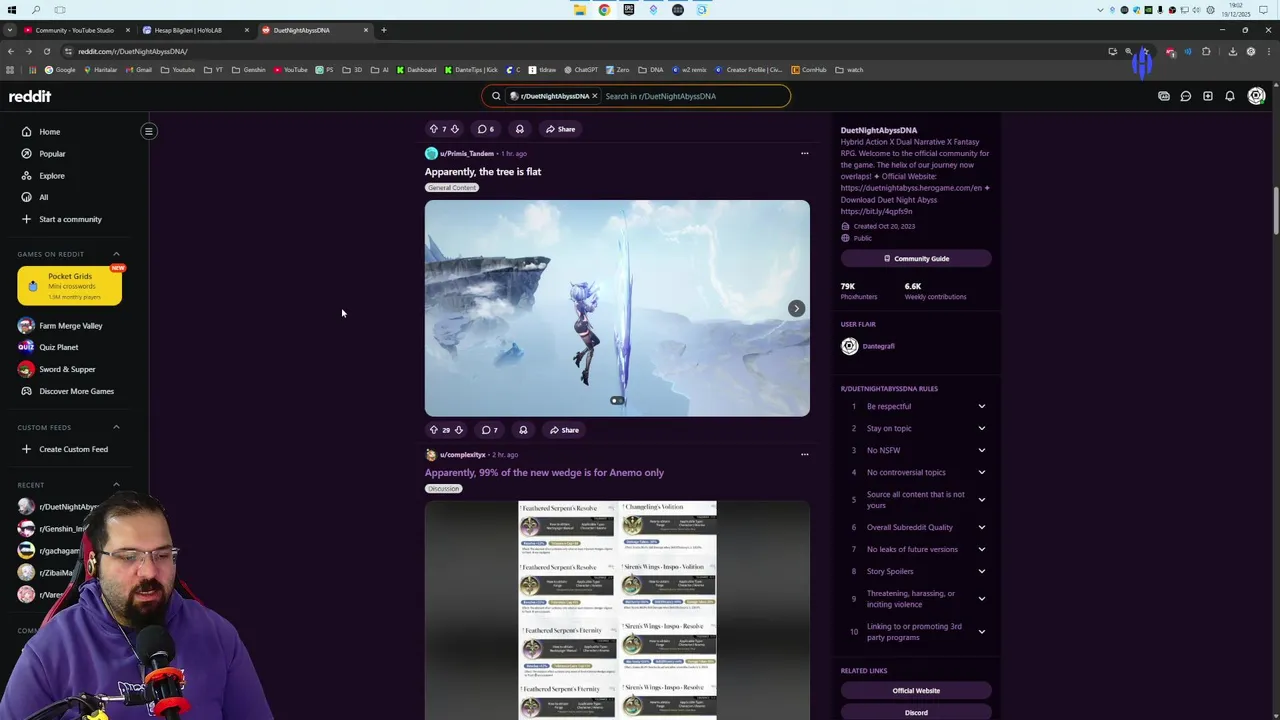Click the Windows Start button
Image resolution: width=1280 pixels, height=720 pixels.
pos(12,10)
